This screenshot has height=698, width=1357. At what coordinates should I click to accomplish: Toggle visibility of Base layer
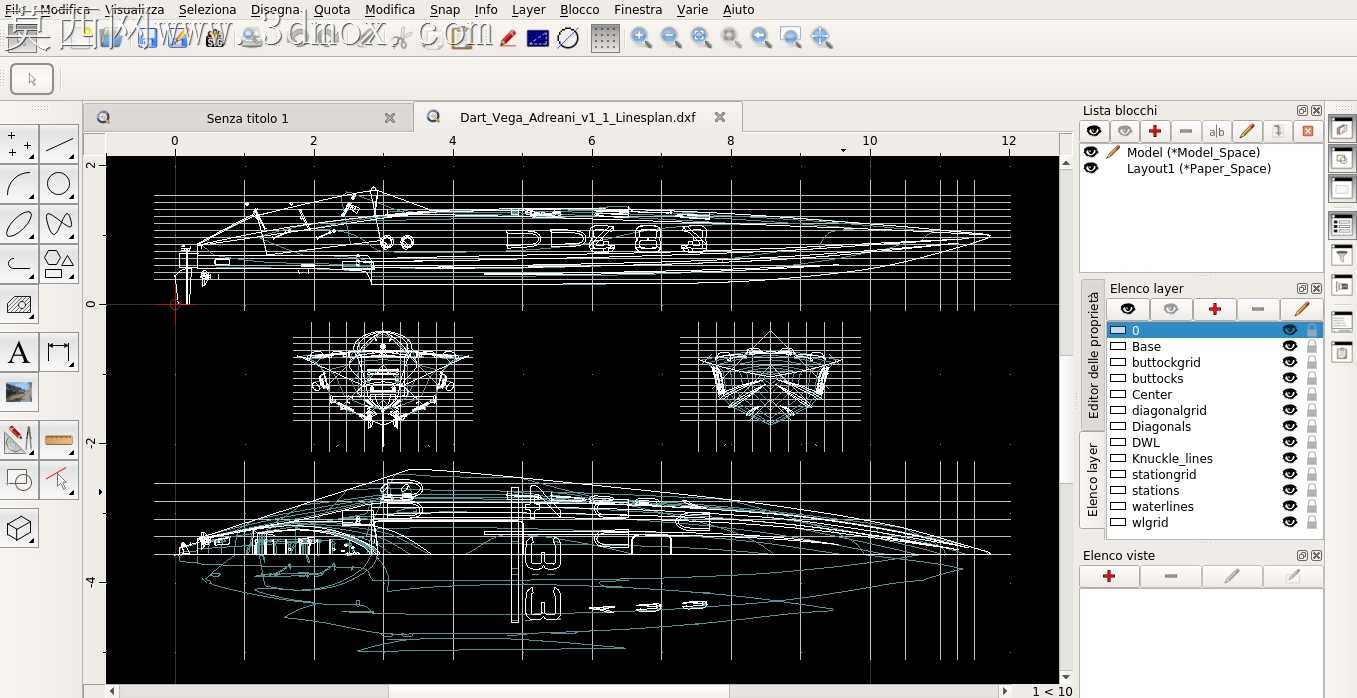click(x=1290, y=346)
